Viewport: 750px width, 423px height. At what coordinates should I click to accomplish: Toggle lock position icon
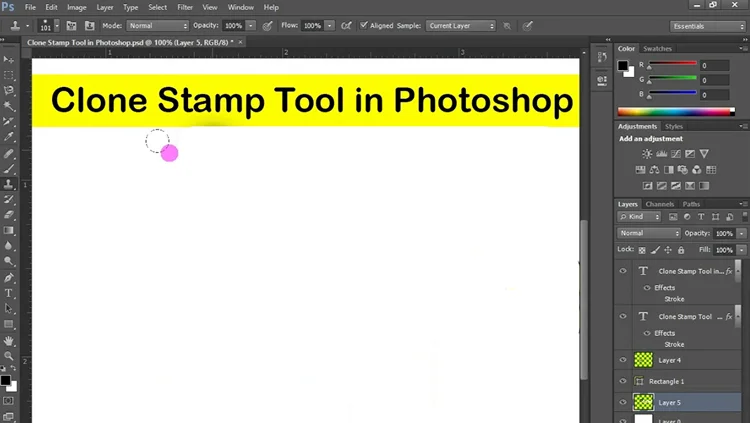click(x=668, y=250)
